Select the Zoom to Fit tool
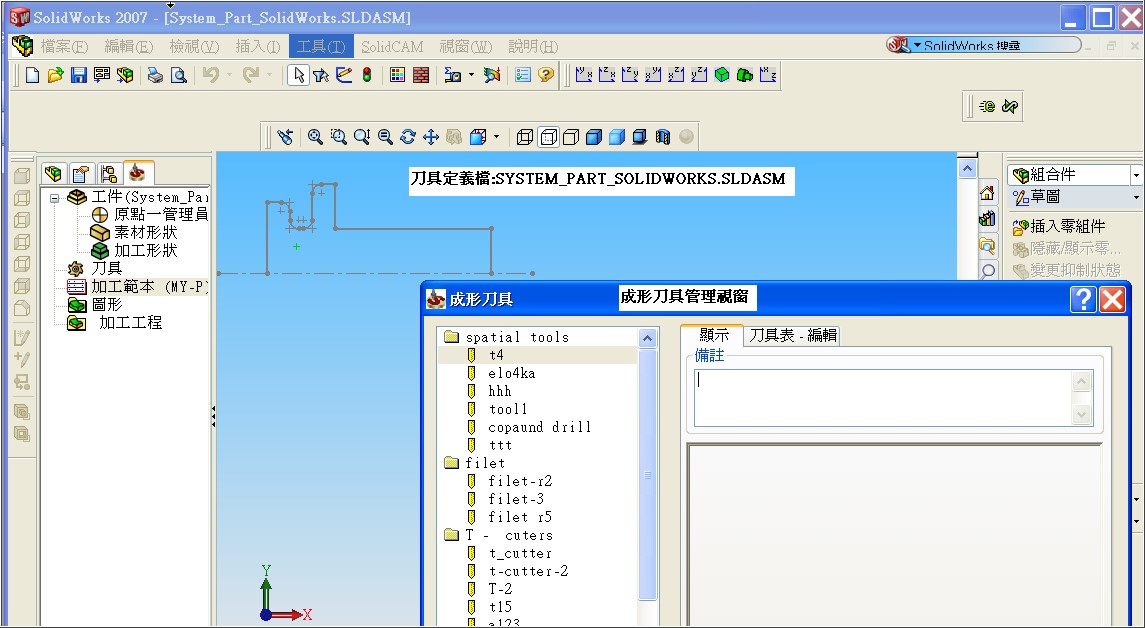 pos(315,137)
